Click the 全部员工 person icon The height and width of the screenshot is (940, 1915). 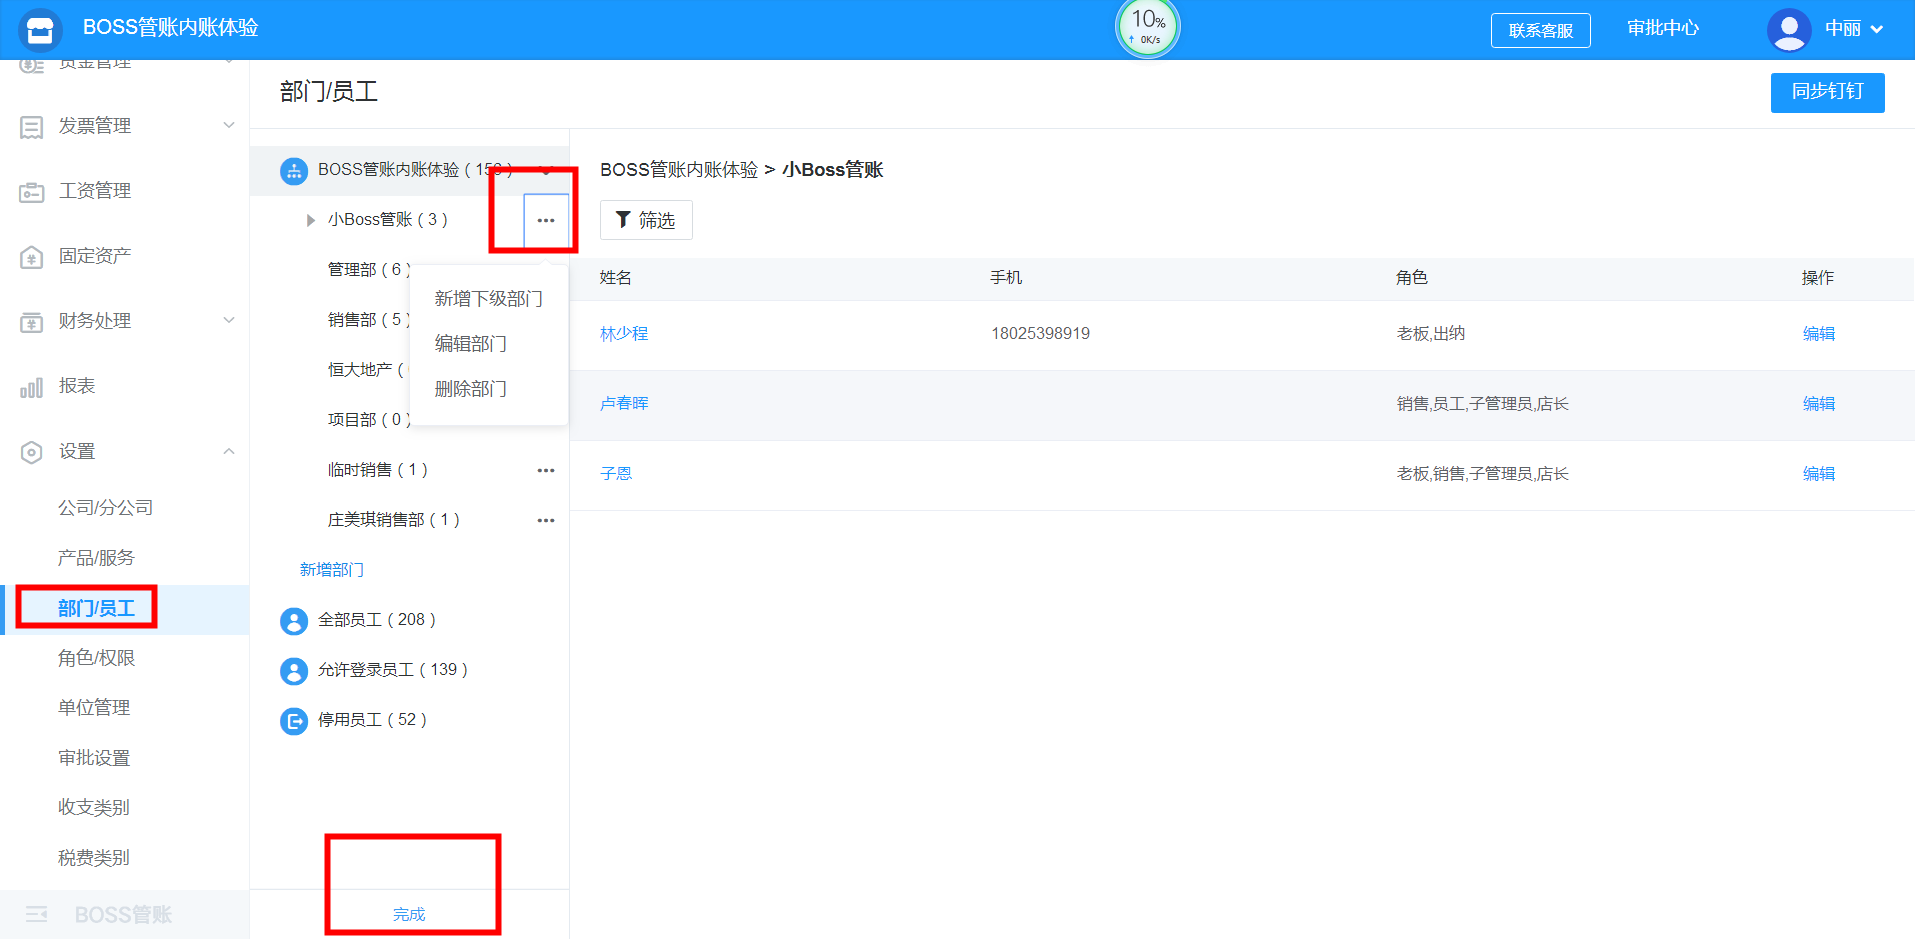(x=294, y=621)
